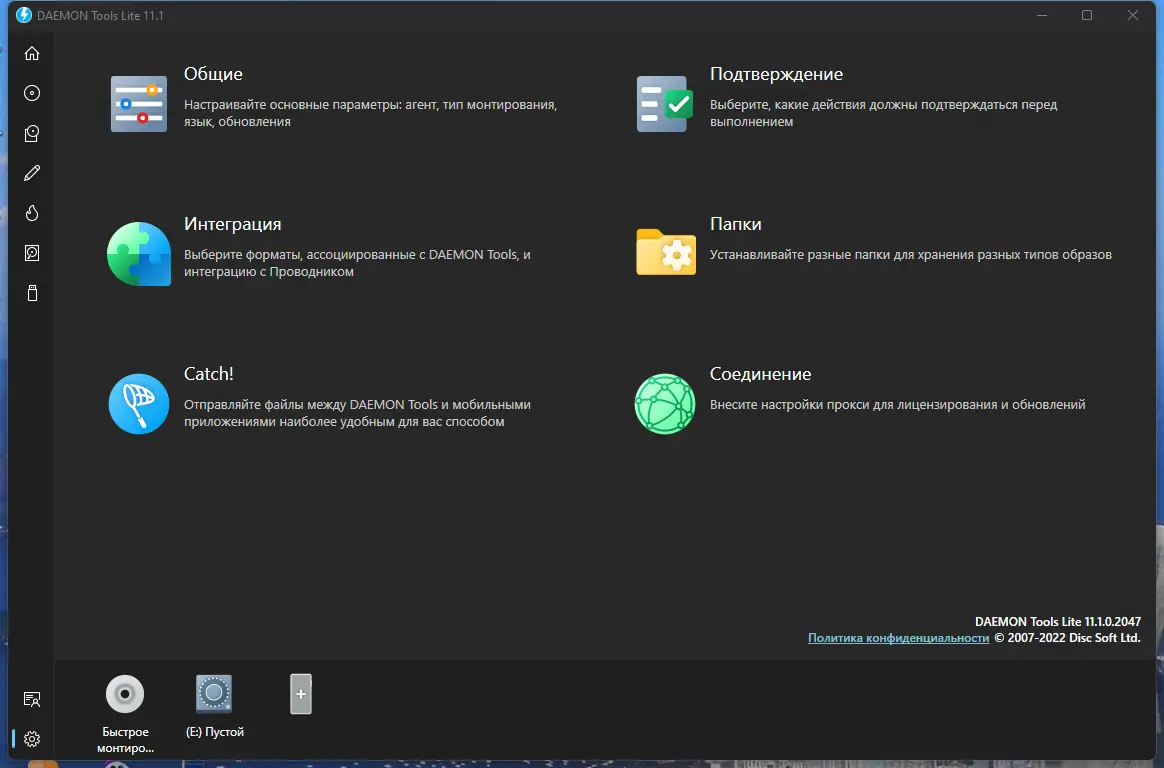Add a new drive with plus icon
The height and width of the screenshot is (768, 1164).
tap(301, 694)
